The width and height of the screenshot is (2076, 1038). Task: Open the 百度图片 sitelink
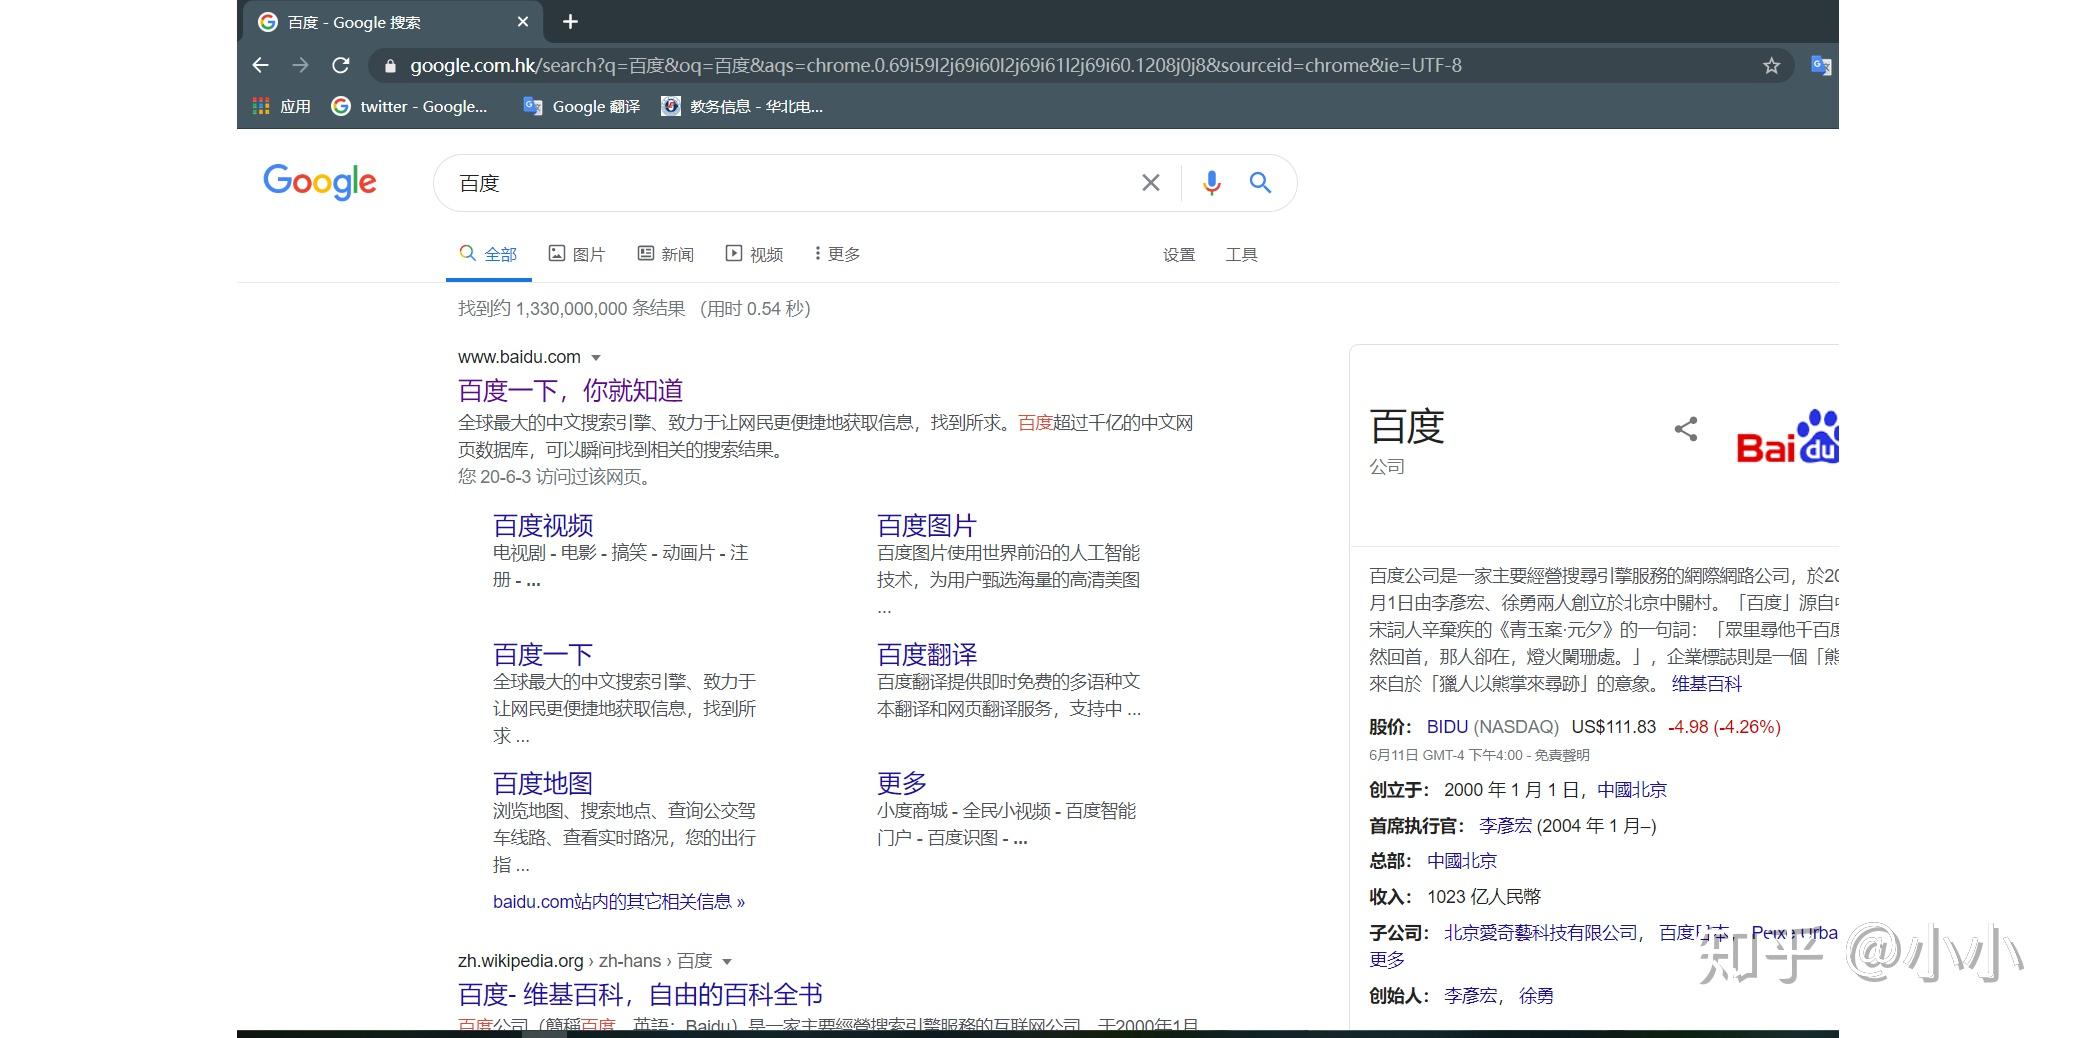point(927,525)
